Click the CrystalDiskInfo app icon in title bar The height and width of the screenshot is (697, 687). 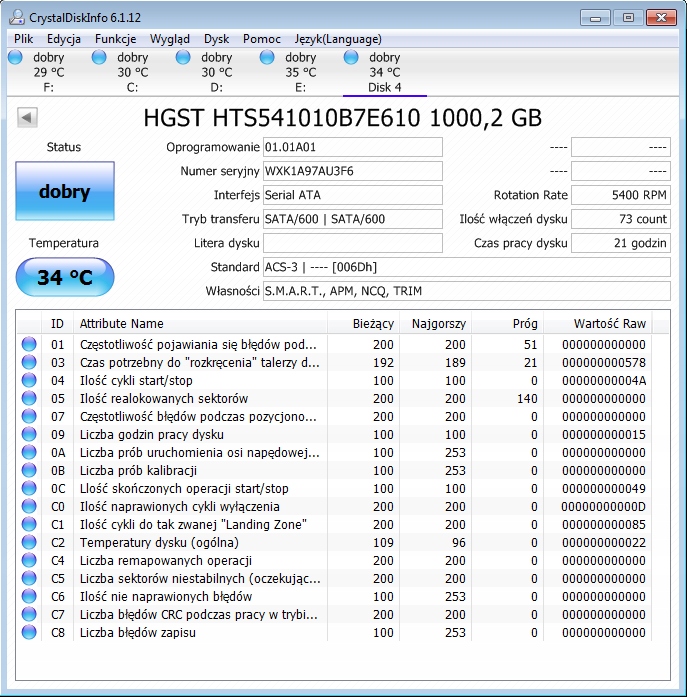click(18, 17)
